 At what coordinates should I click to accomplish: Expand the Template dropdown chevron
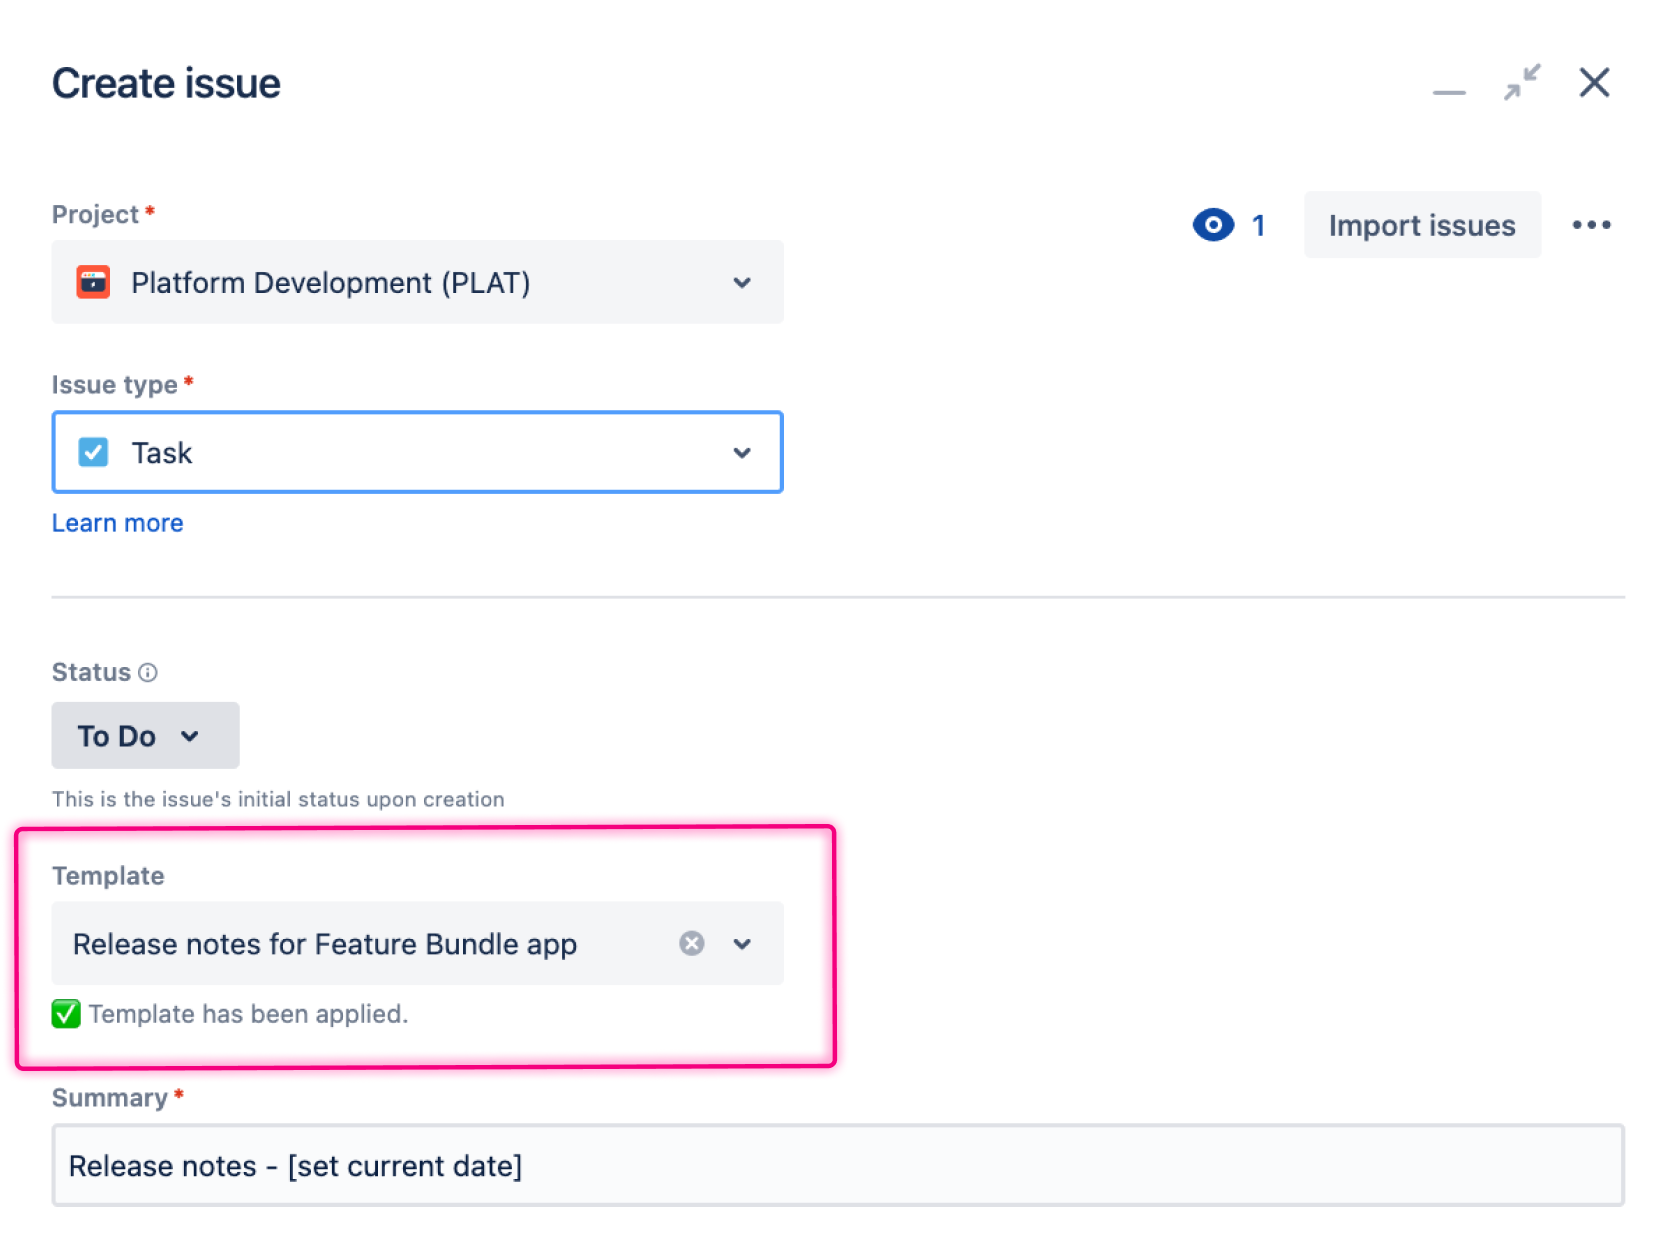coord(742,943)
